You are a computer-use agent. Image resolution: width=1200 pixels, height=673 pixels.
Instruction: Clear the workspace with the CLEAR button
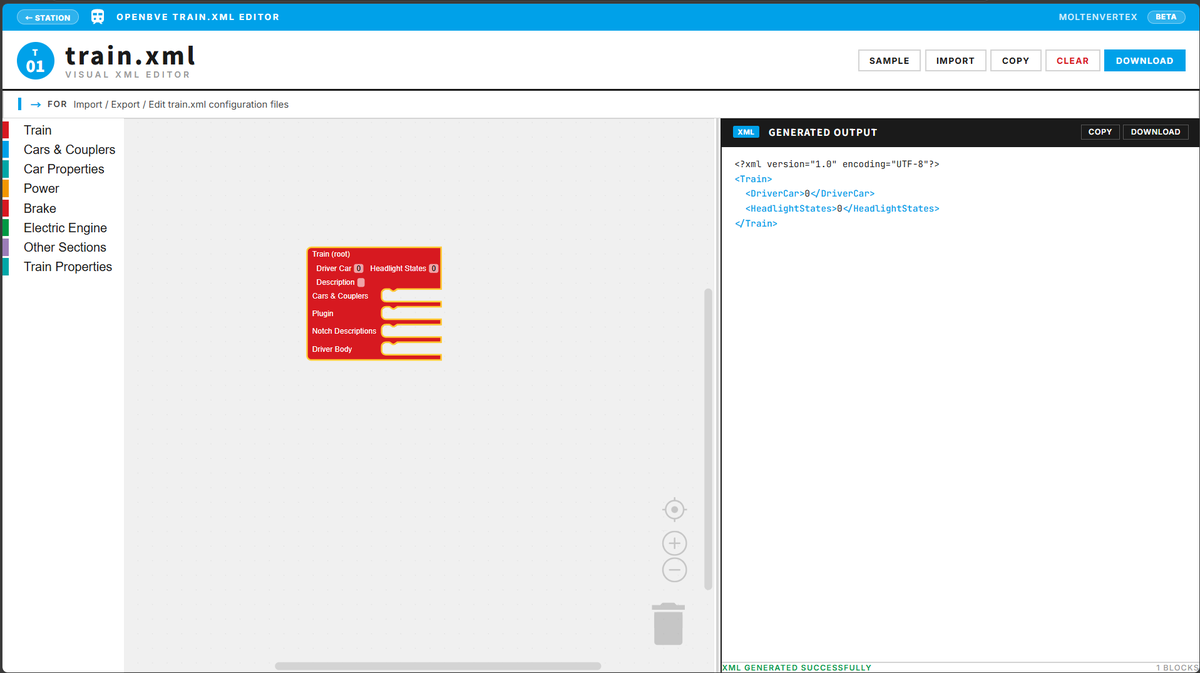tap(1072, 60)
